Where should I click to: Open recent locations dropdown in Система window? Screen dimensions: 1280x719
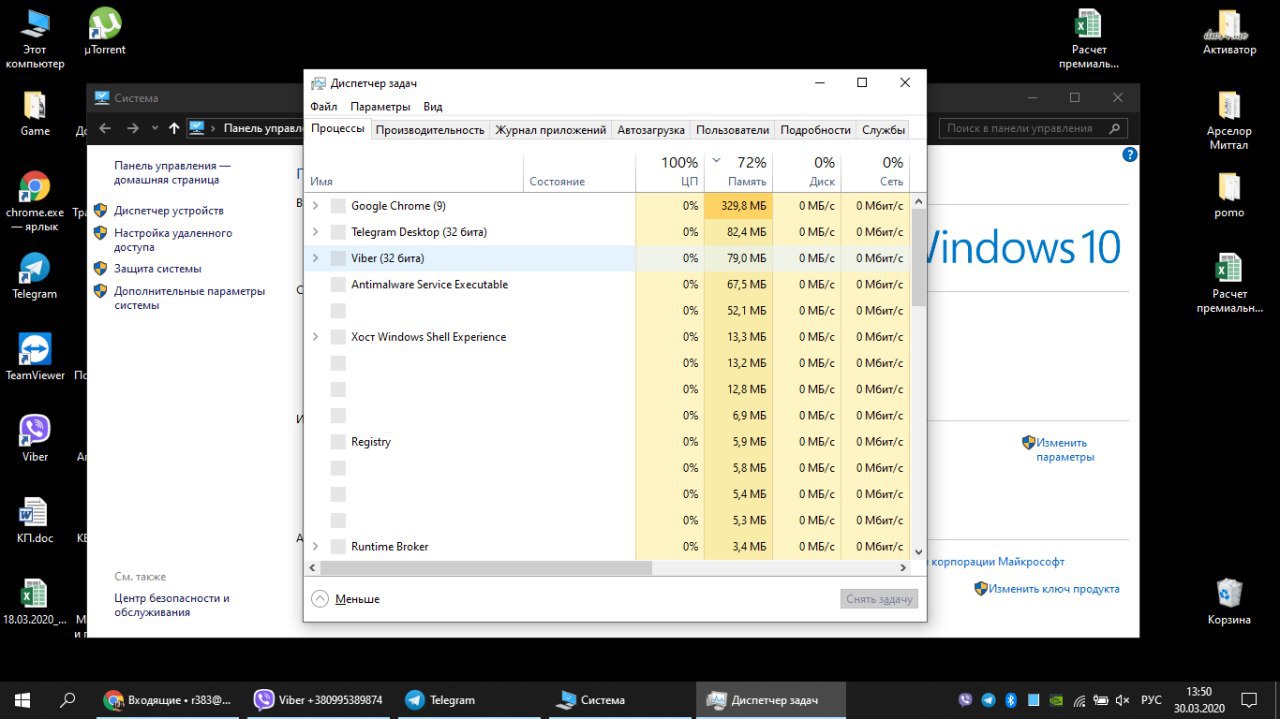(x=154, y=128)
